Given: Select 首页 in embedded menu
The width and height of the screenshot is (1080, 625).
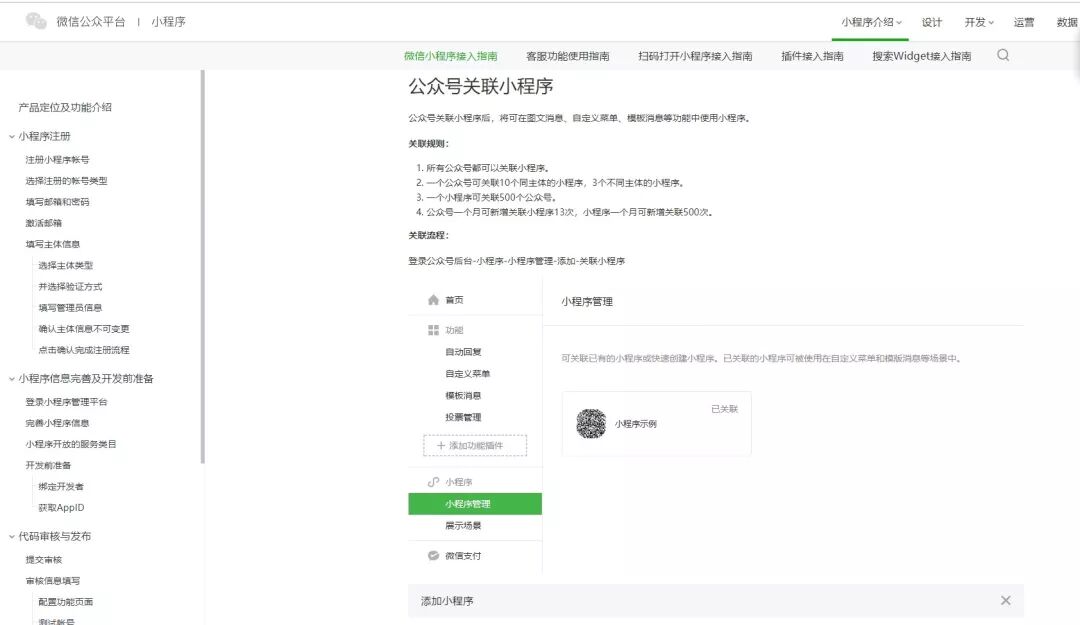Looking at the screenshot, I should point(455,300).
